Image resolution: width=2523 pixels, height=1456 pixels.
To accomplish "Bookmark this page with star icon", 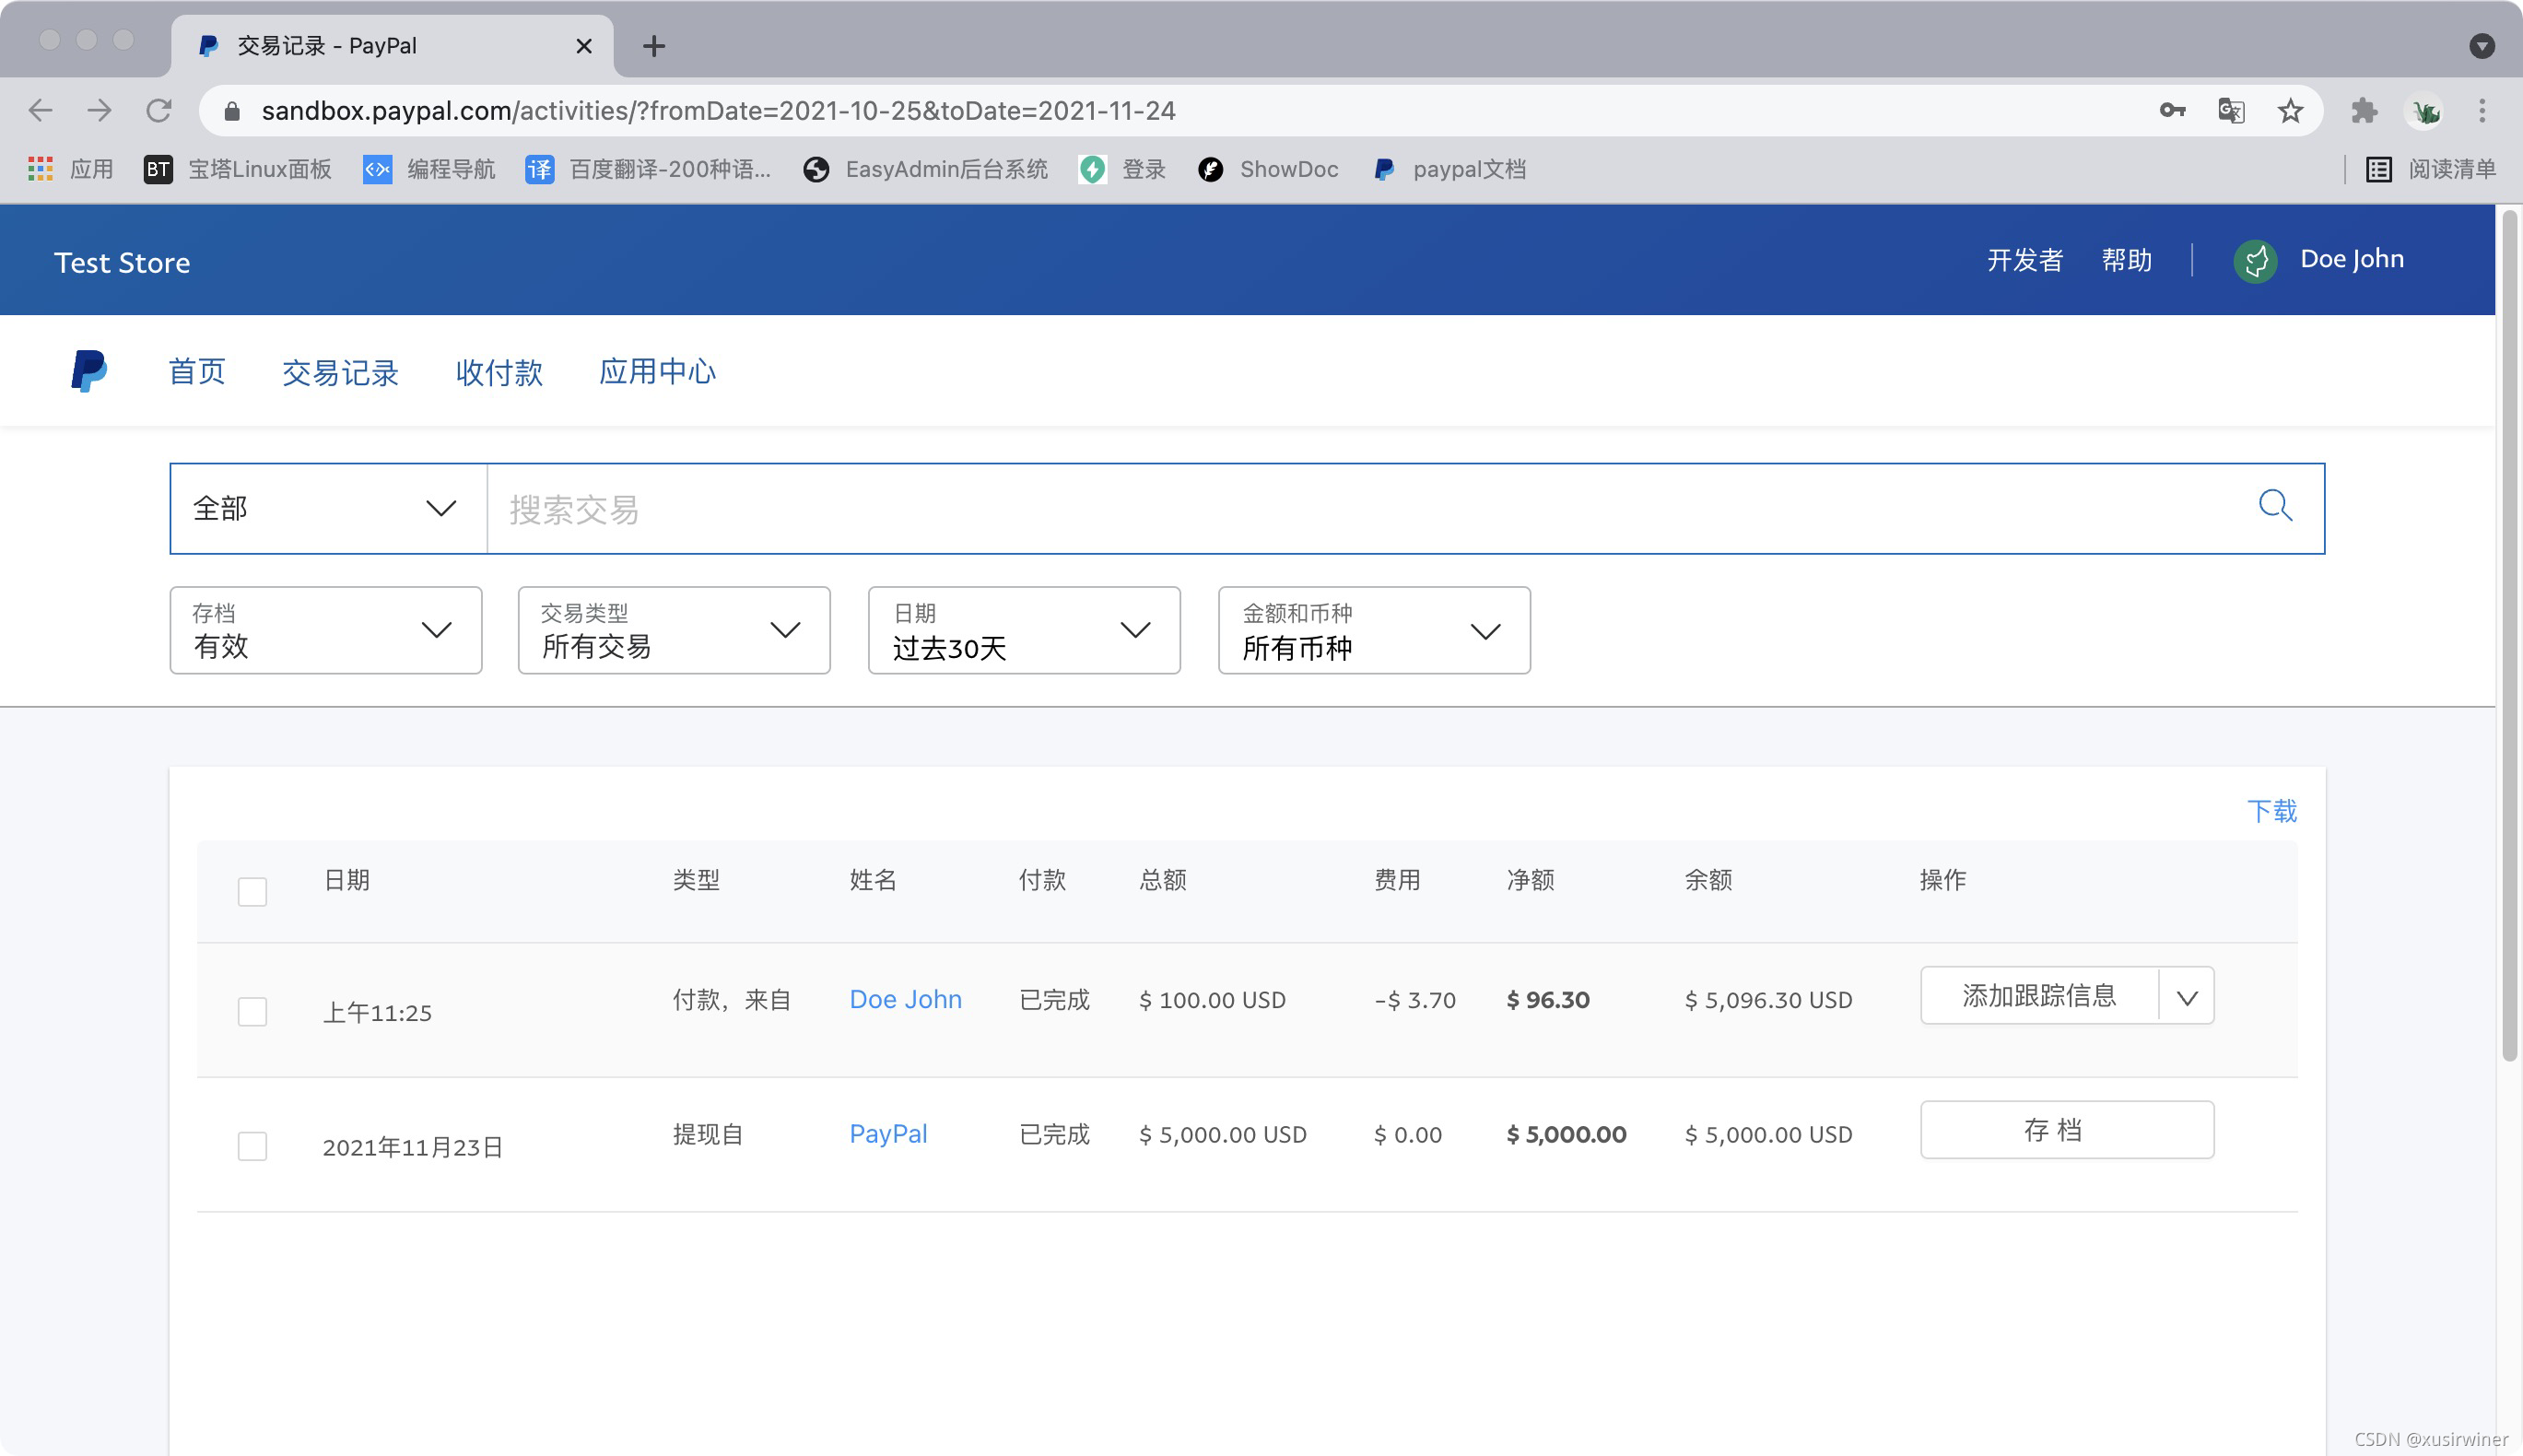I will pos(2290,110).
